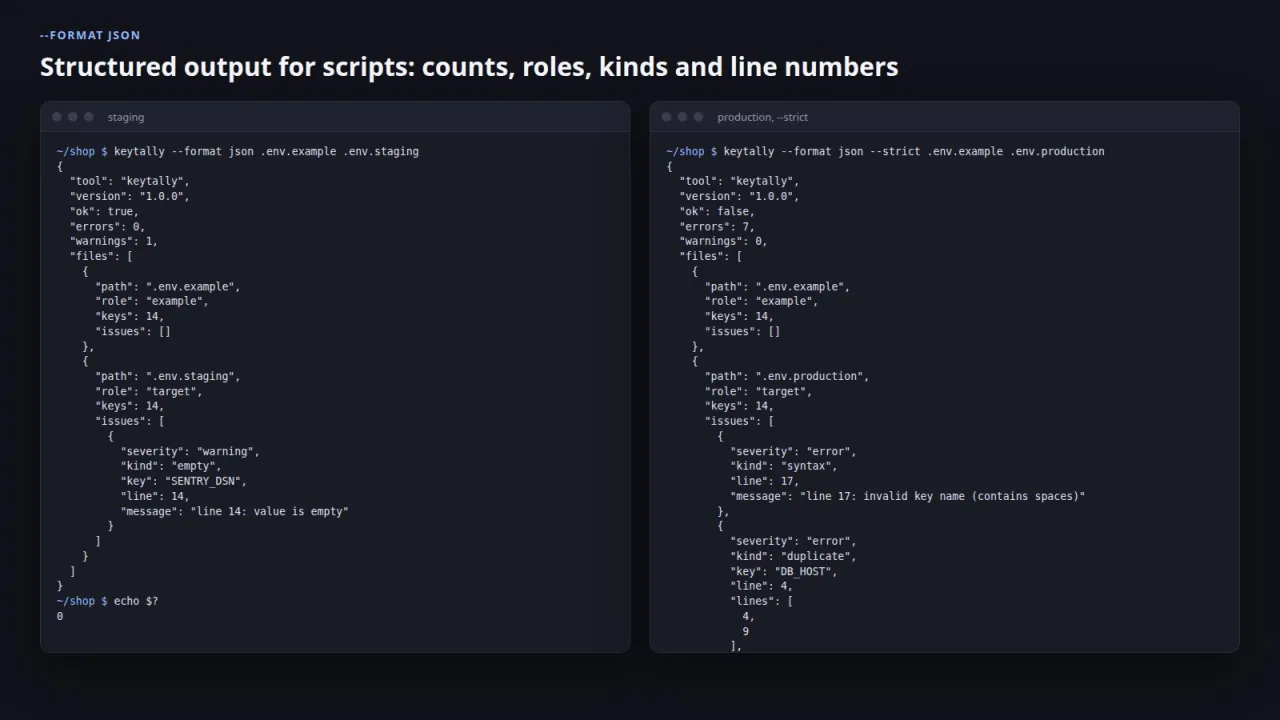Image resolution: width=1280 pixels, height=720 pixels.
Task: Select the "key": "DB_HOST" line
Action: pos(784,571)
